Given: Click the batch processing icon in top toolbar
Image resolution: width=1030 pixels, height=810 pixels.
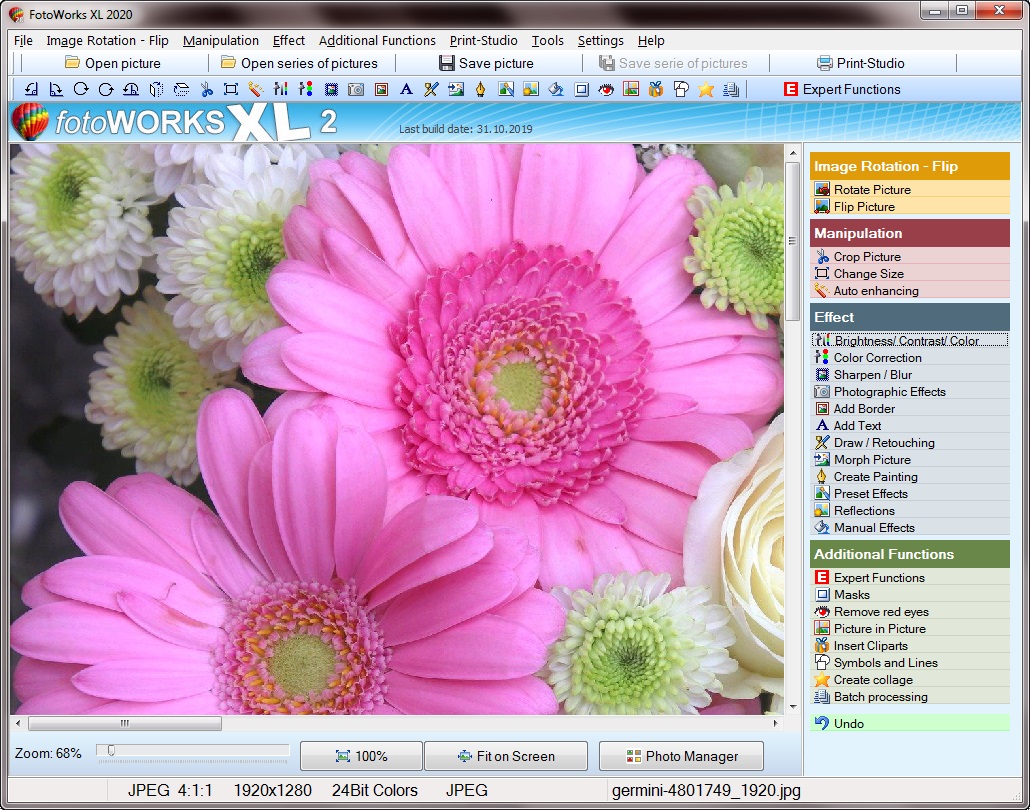Looking at the screenshot, I should 731,89.
